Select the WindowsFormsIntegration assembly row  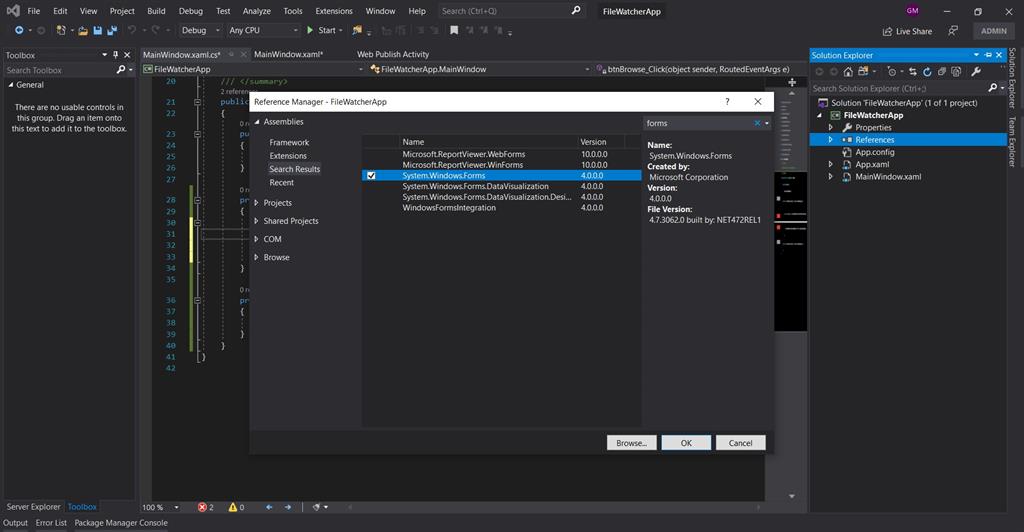(502, 208)
